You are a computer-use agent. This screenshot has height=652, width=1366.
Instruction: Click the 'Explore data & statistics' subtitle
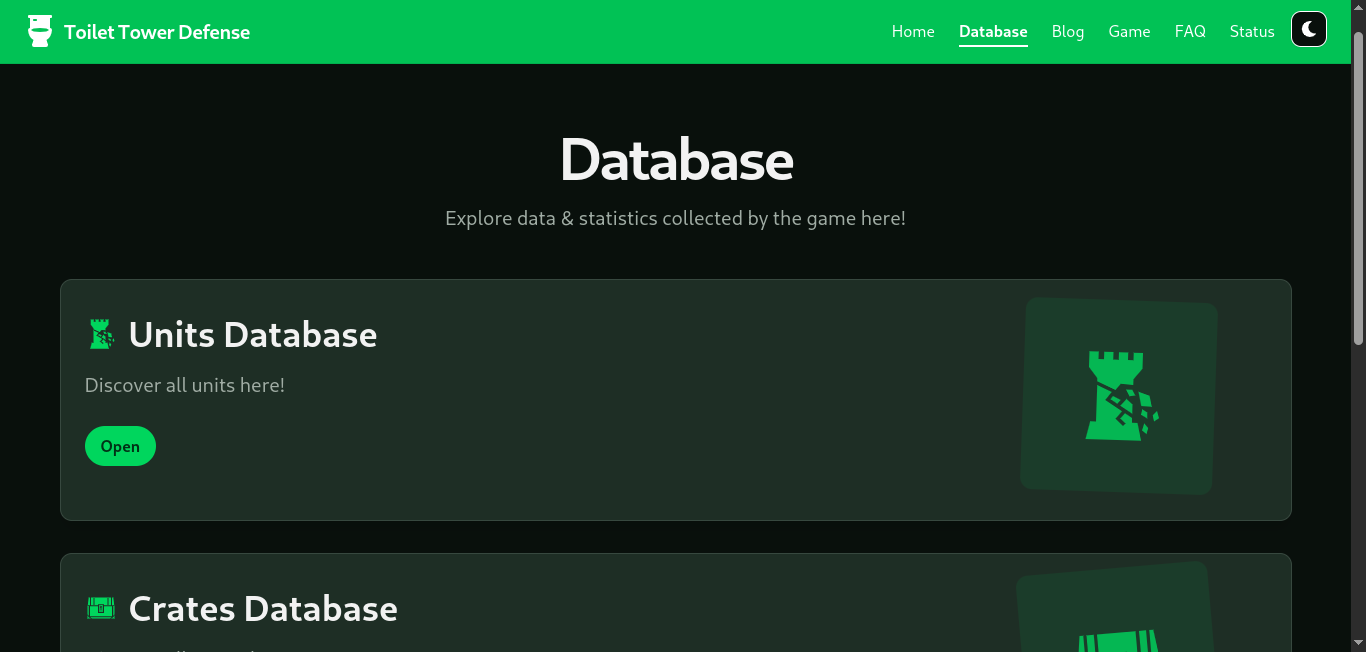pos(676,218)
